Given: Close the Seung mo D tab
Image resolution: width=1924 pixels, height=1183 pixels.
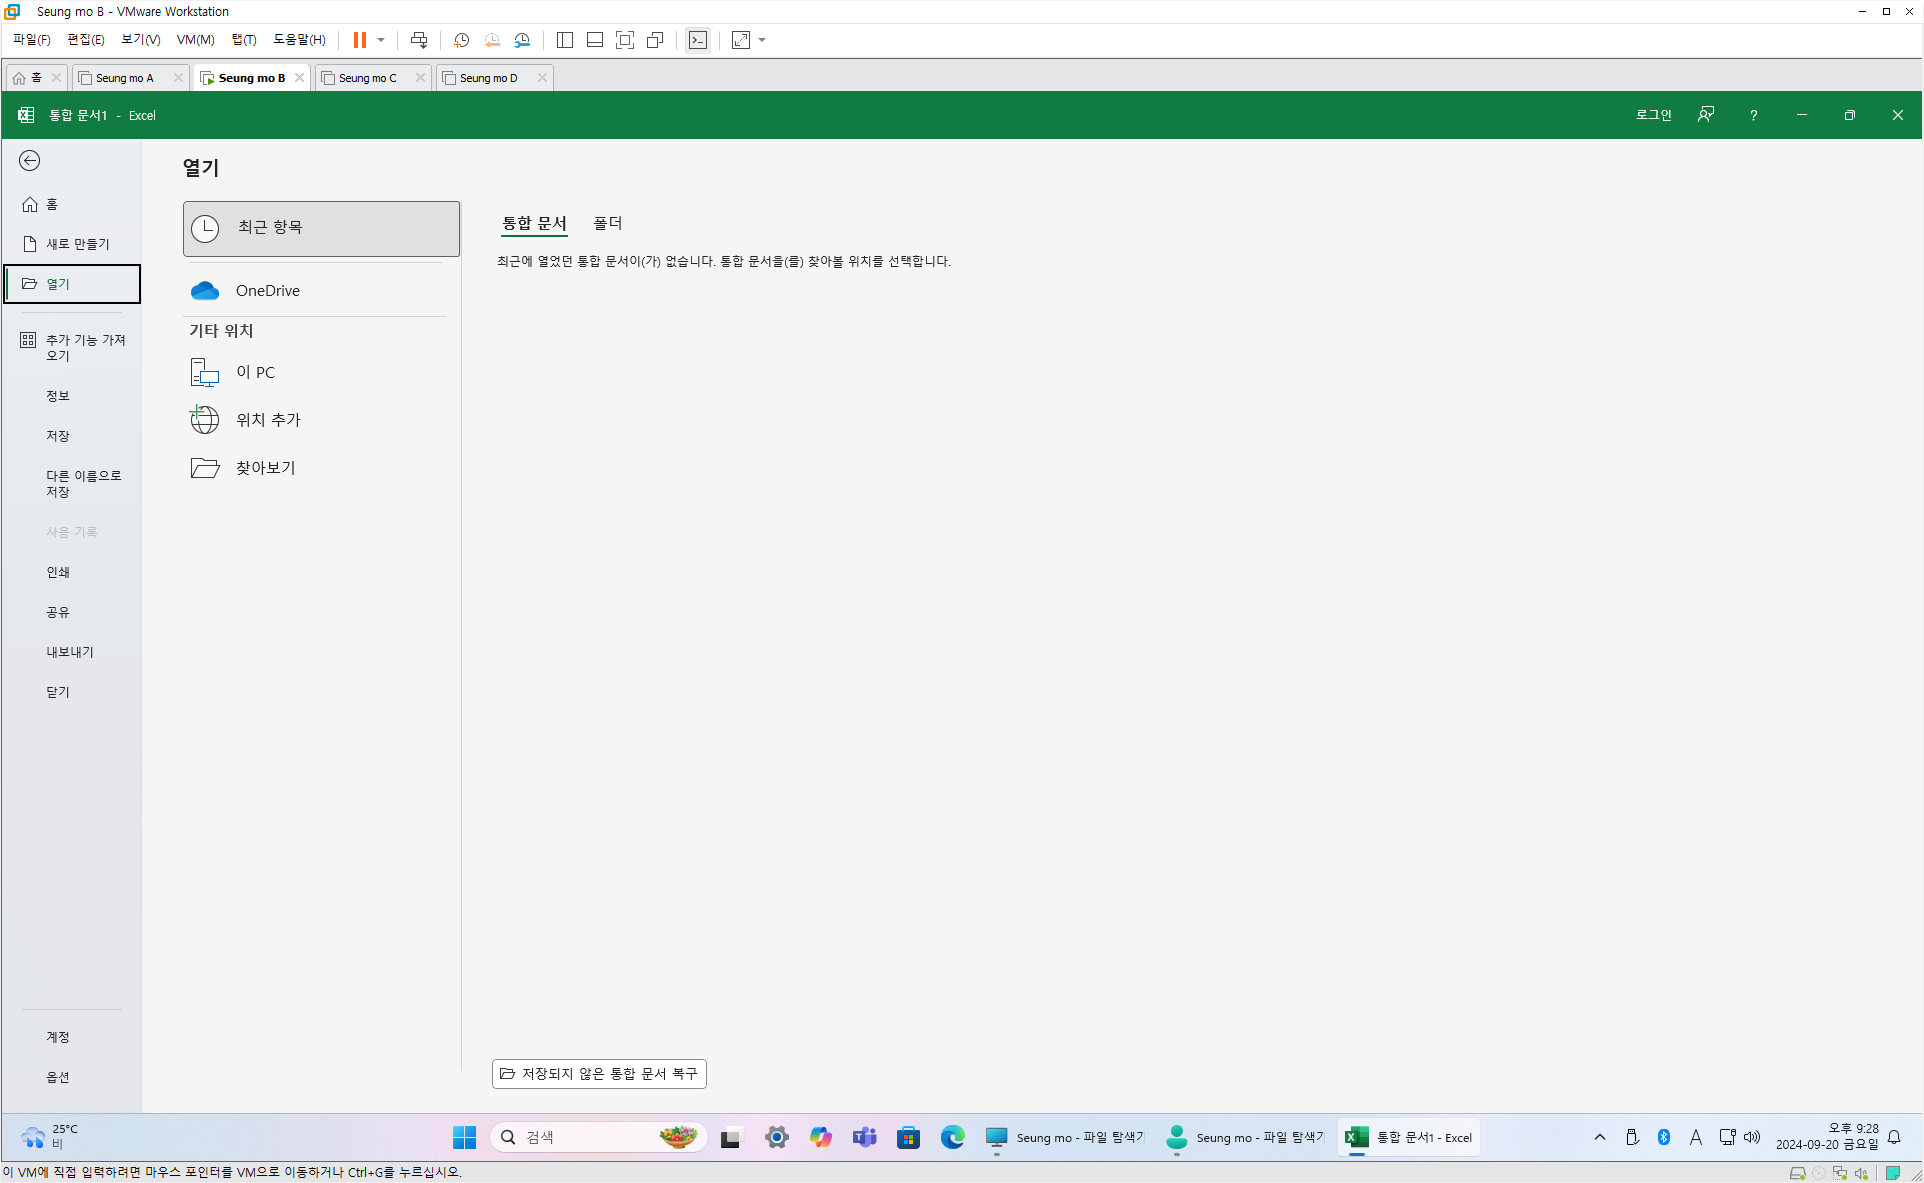Looking at the screenshot, I should [542, 78].
